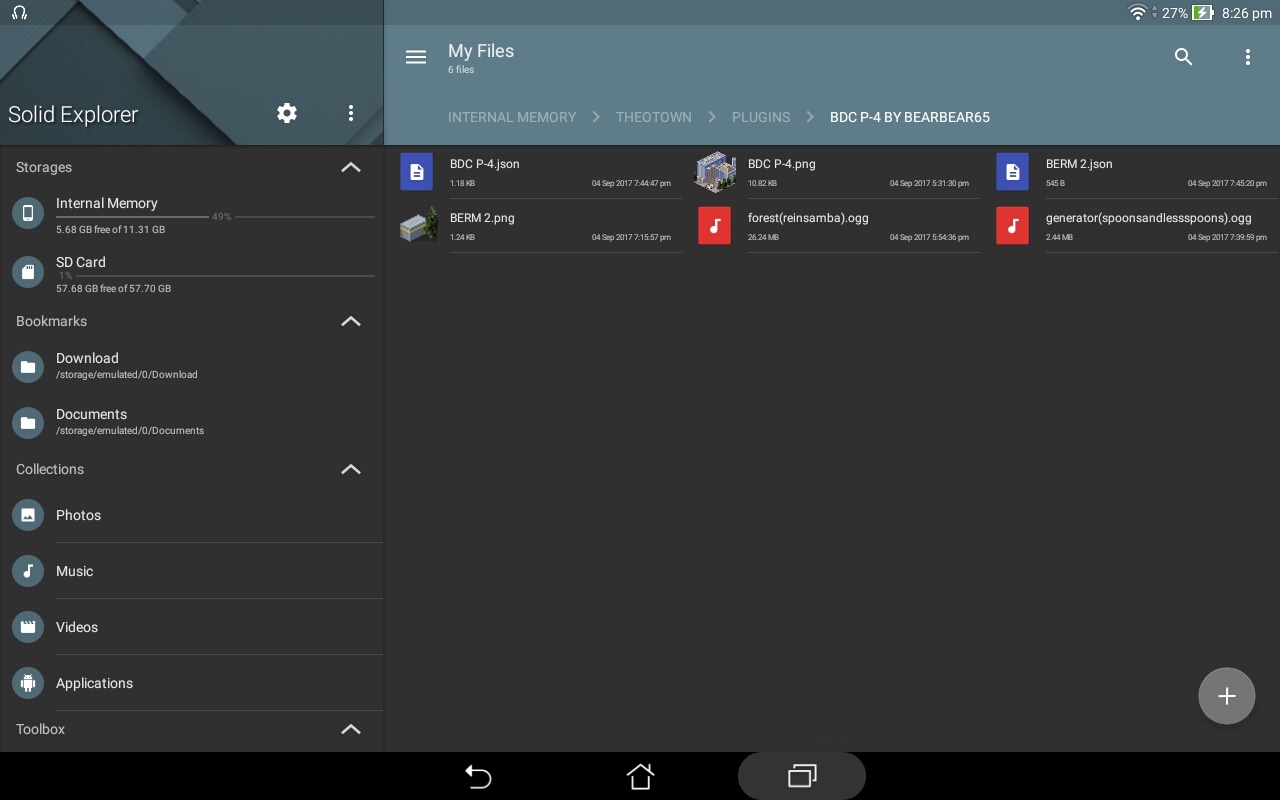Open search in My Files
This screenshot has width=1280, height=800.
coord(1183,57)
